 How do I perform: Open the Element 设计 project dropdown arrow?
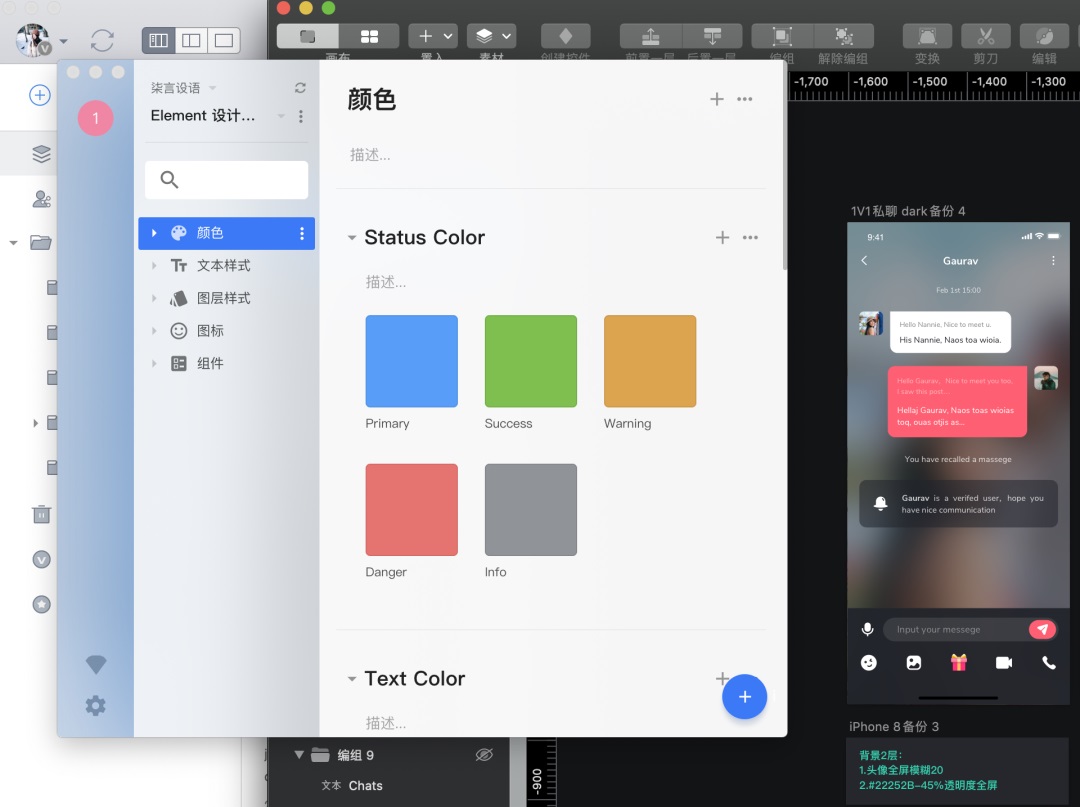[281, 116]
